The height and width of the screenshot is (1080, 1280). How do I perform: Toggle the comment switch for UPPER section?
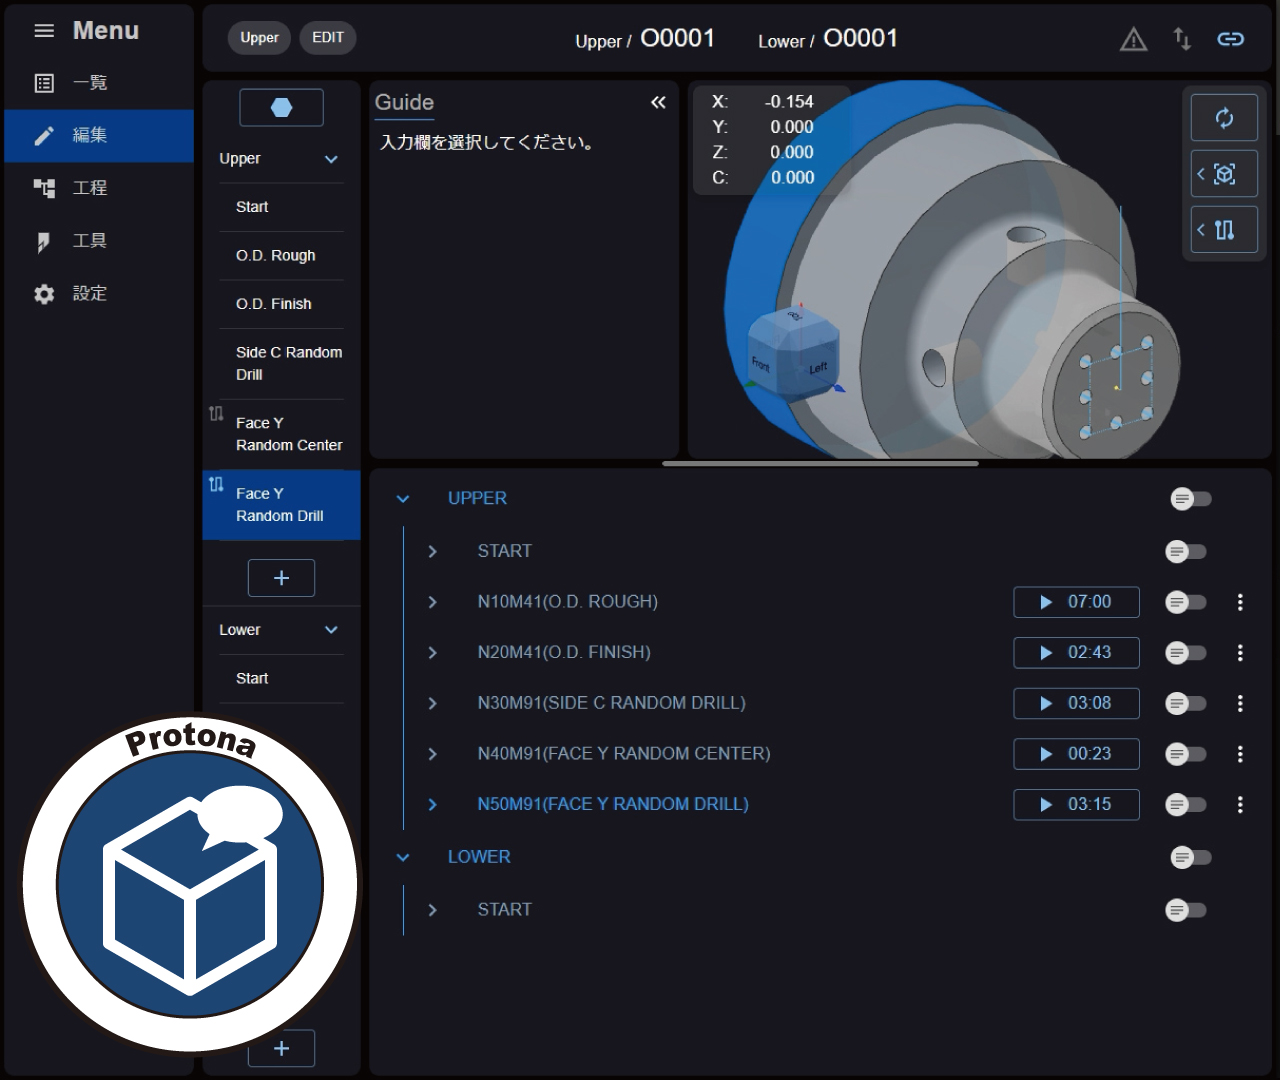tap(1190, 499)
